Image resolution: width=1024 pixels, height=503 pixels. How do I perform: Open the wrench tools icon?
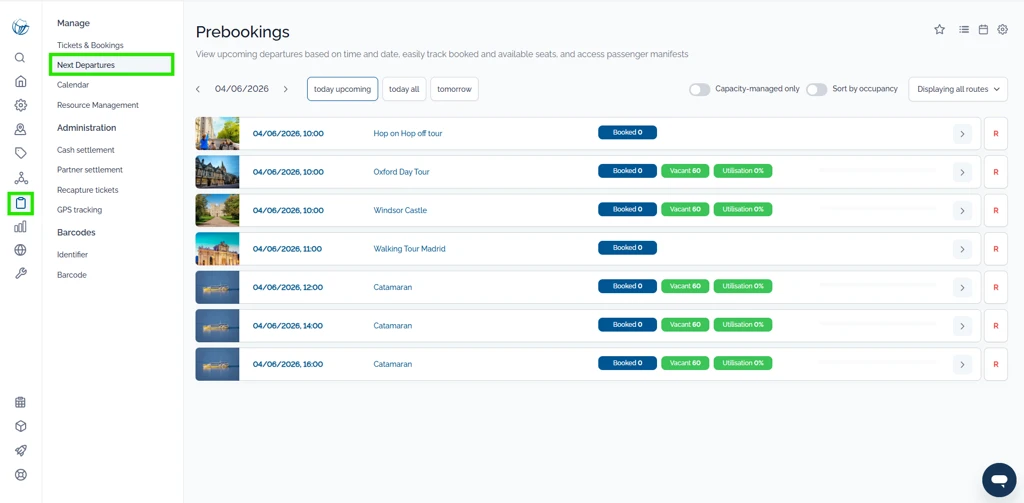20,273
